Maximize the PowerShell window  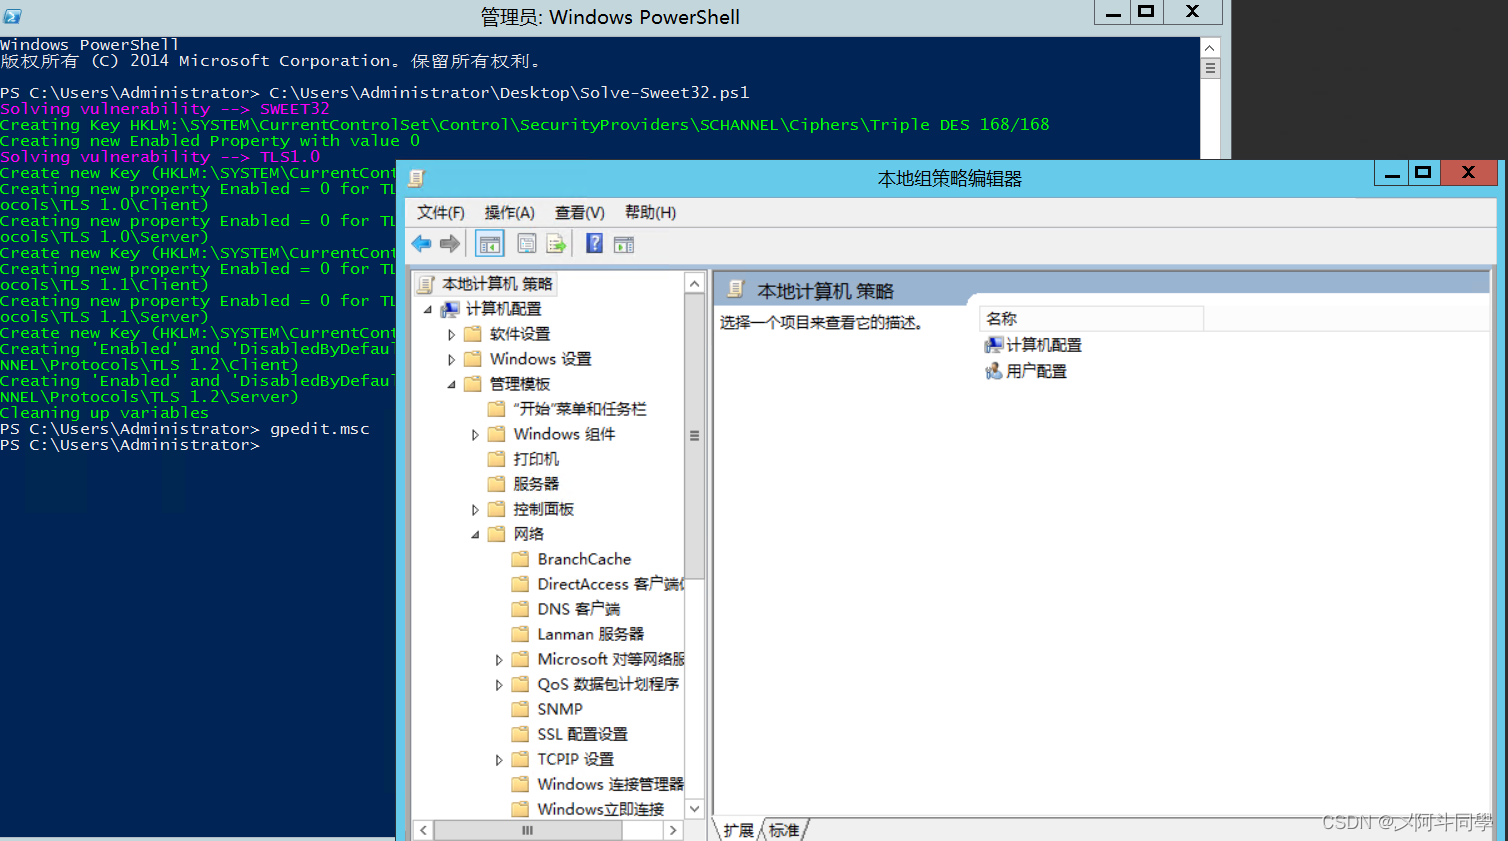[x=1146, y=12]
